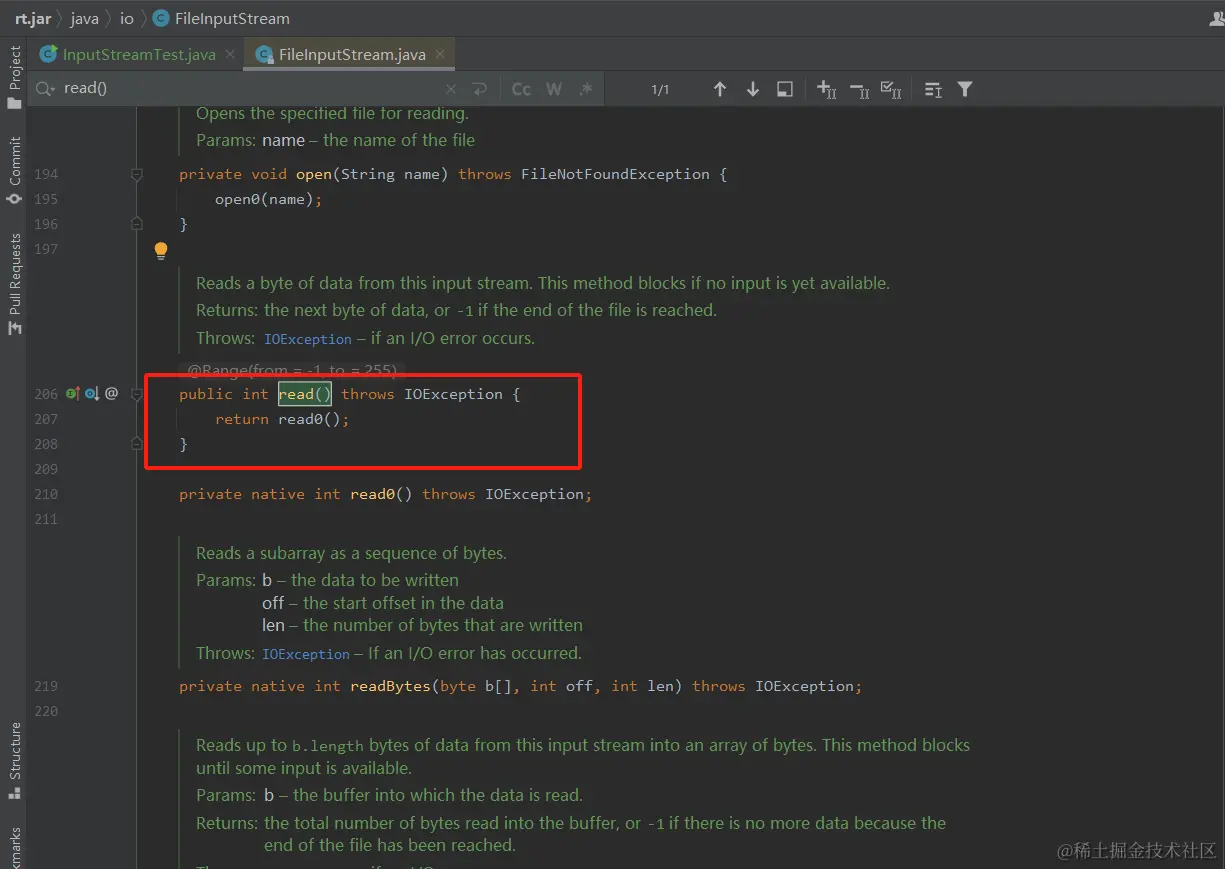This screenshot has width=1225, height=869.
Task: Click read0() call on line 207
Action: click(309, 419)
